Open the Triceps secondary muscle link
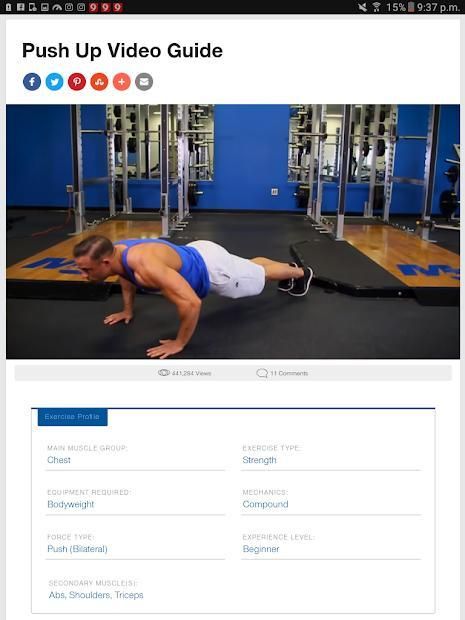465x620 pixels. (x=129, y=595)
